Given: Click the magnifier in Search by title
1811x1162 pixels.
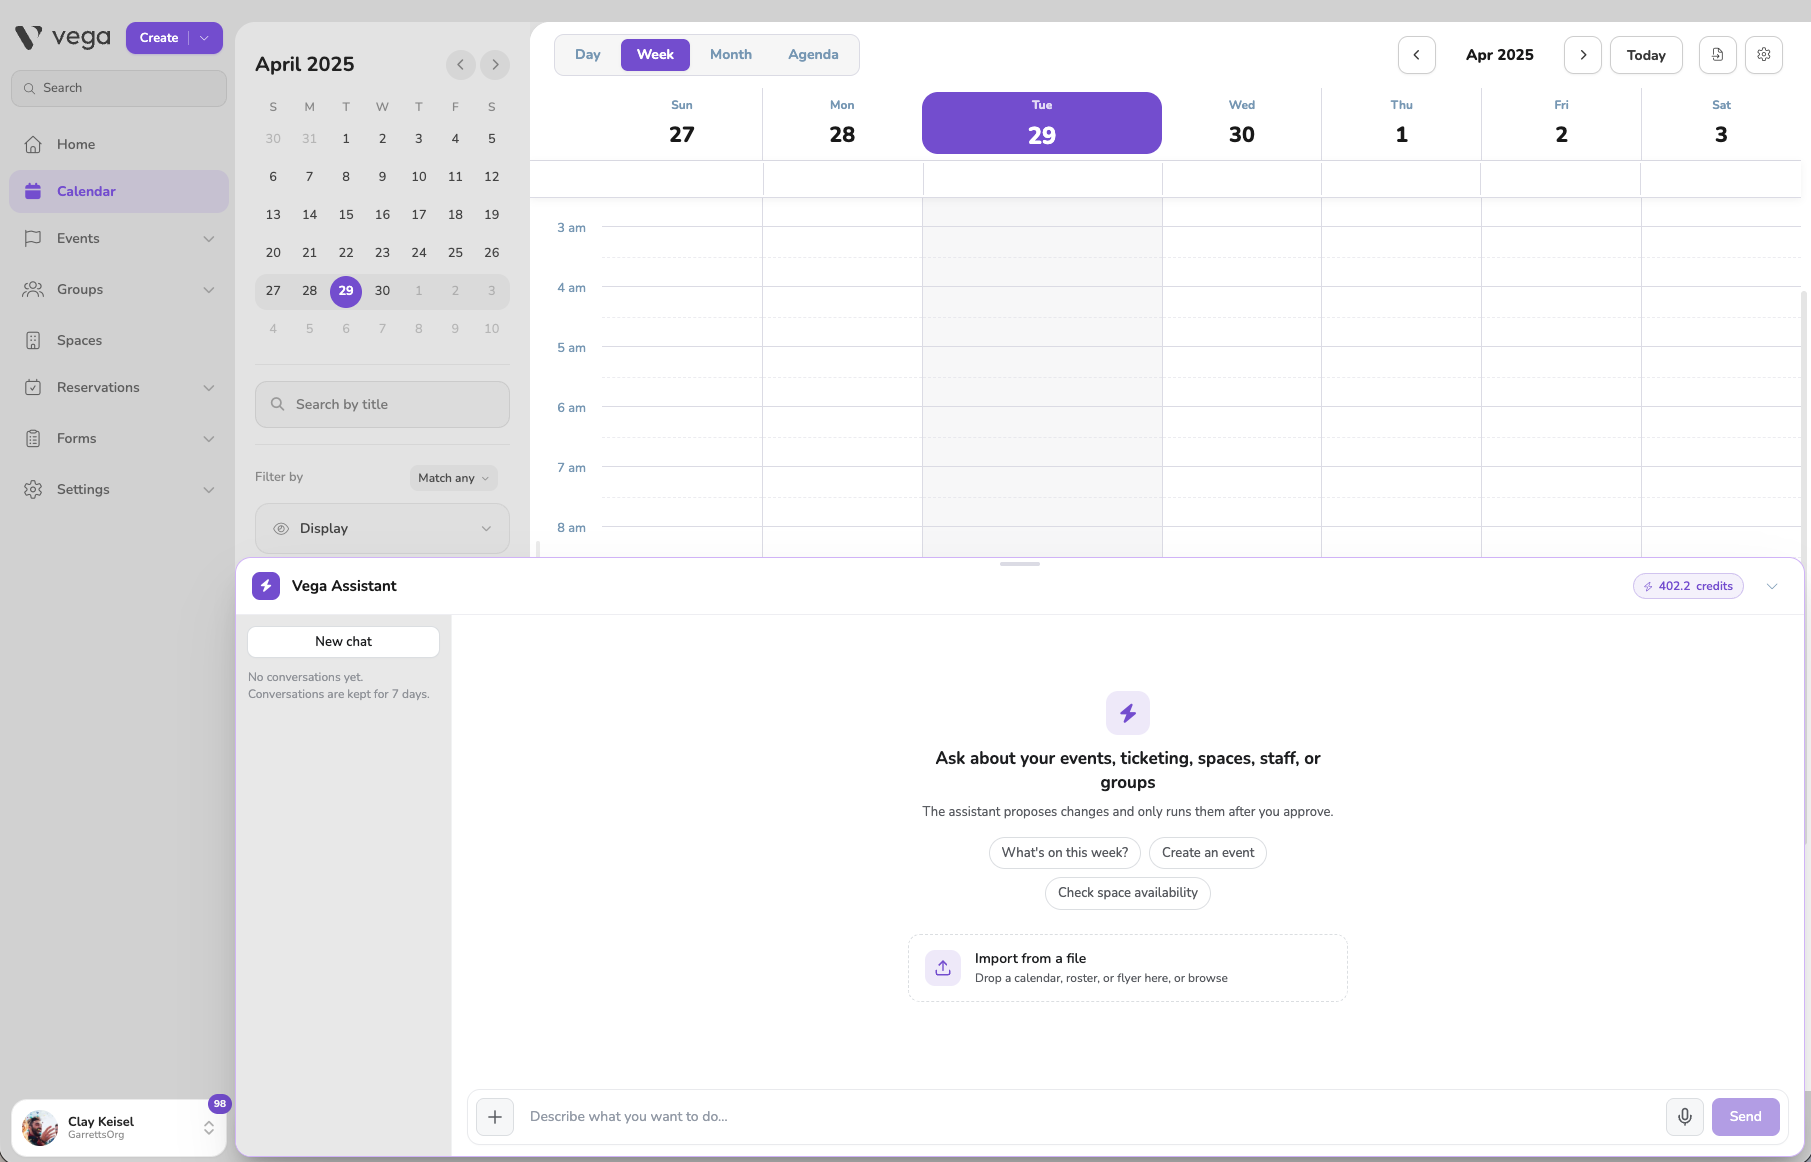Looking at the screenshot, I should pos(278,404).
